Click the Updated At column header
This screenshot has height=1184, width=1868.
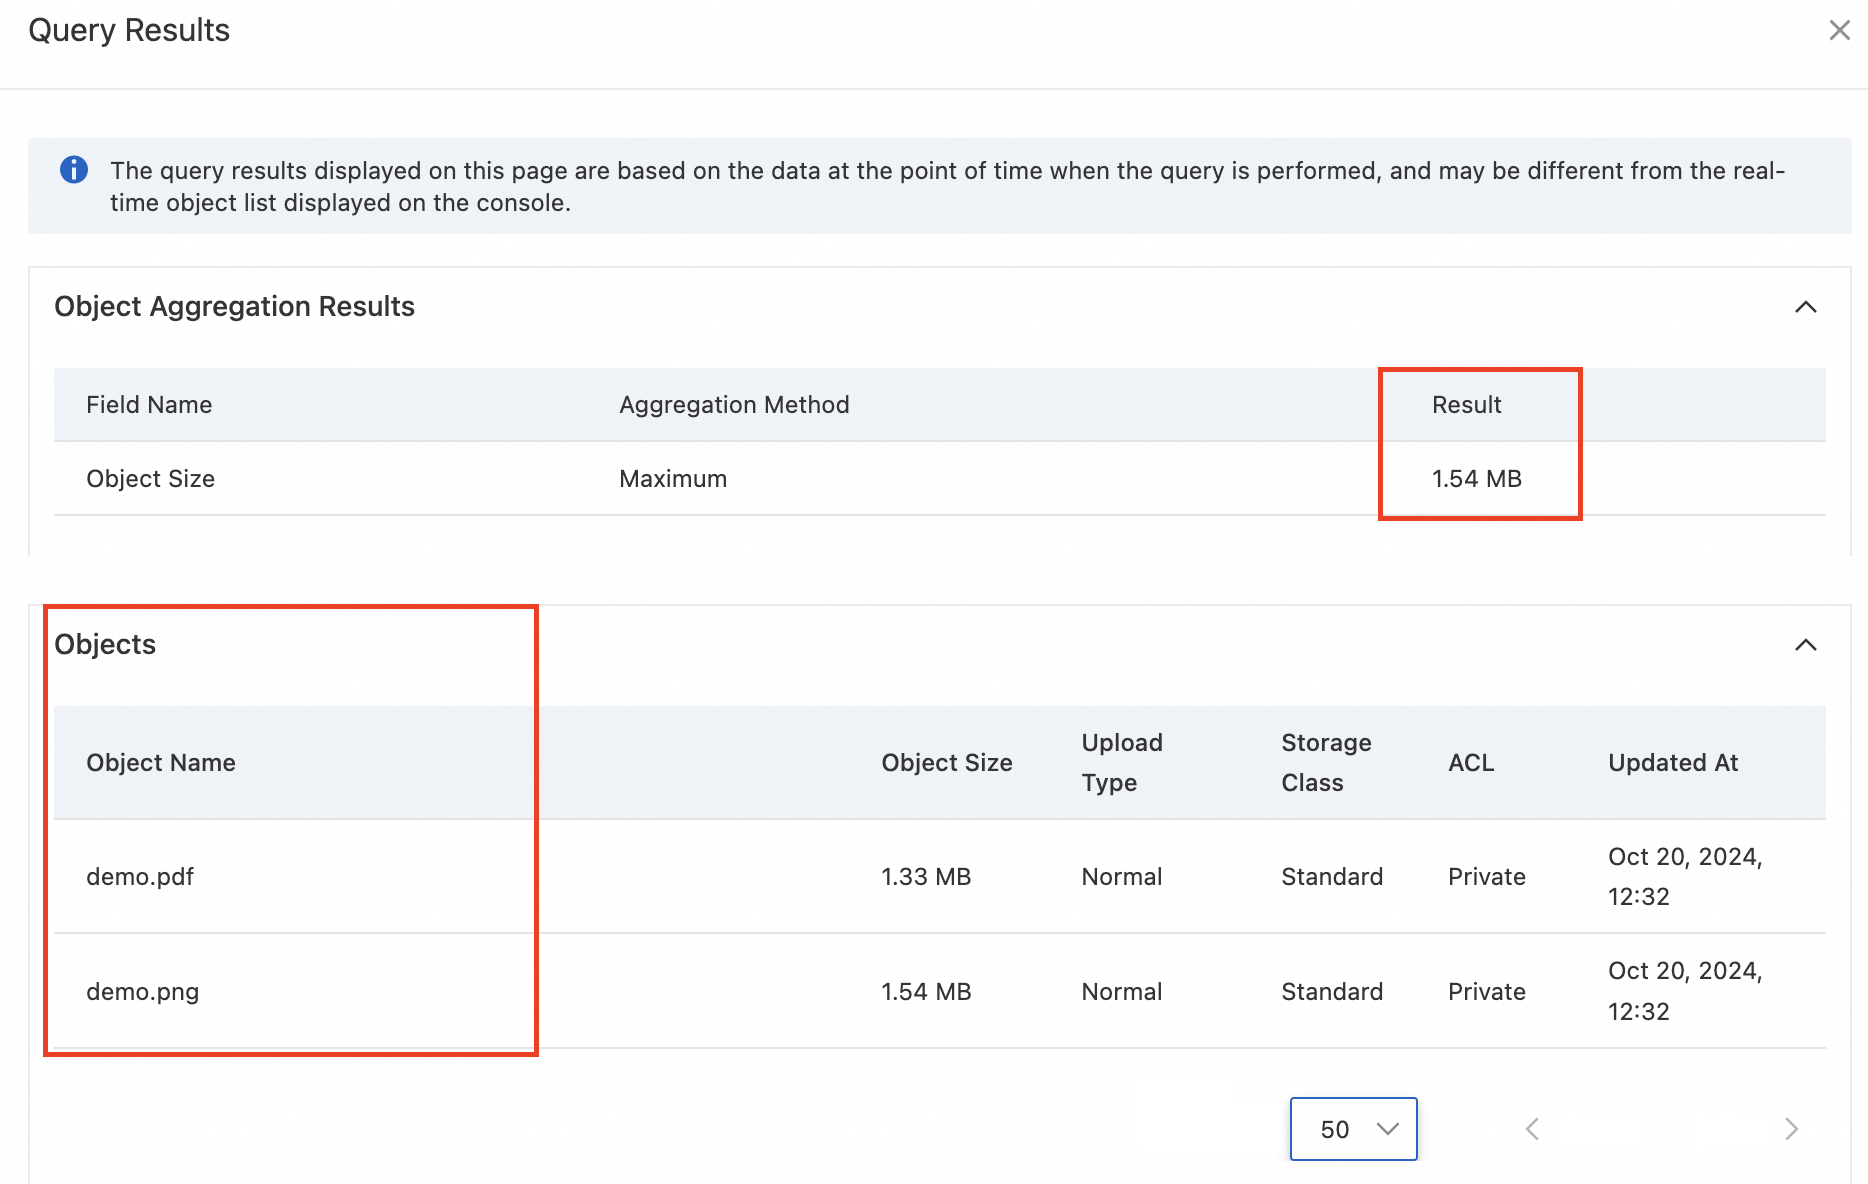coord(1673,763)
